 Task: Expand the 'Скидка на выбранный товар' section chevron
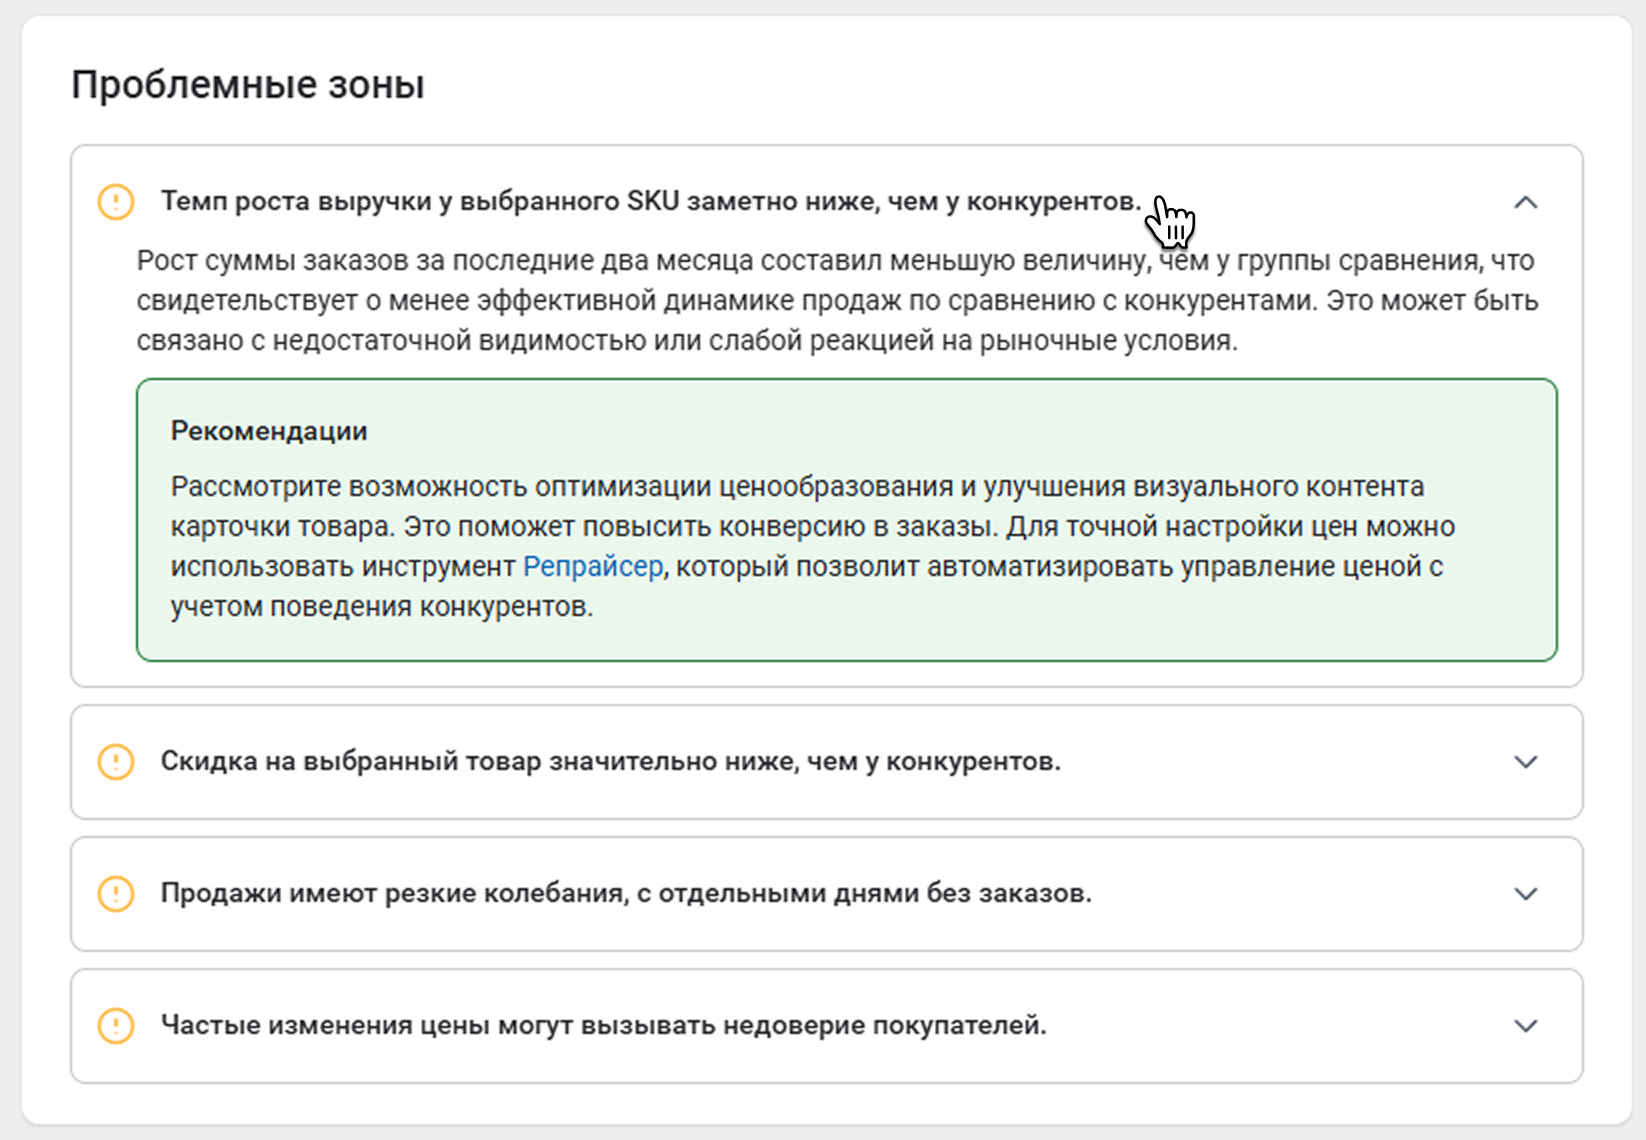pos(1525,762)
